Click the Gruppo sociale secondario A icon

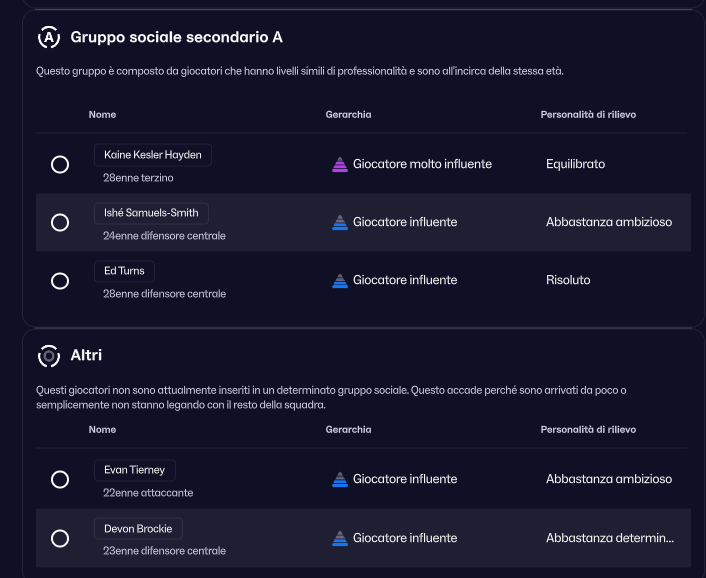(x=48, y=37)
